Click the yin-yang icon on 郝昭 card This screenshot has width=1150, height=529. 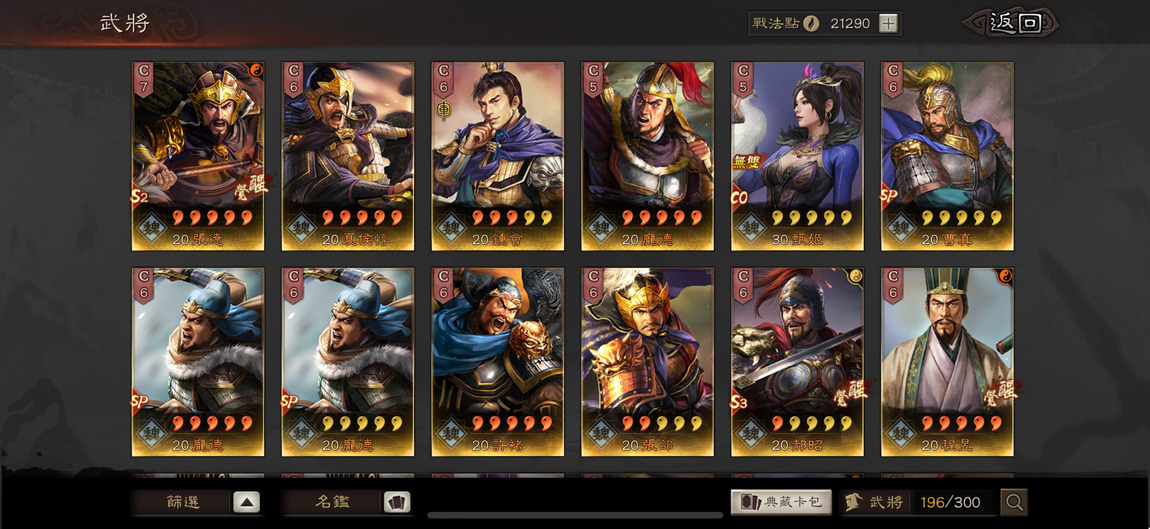855,276
